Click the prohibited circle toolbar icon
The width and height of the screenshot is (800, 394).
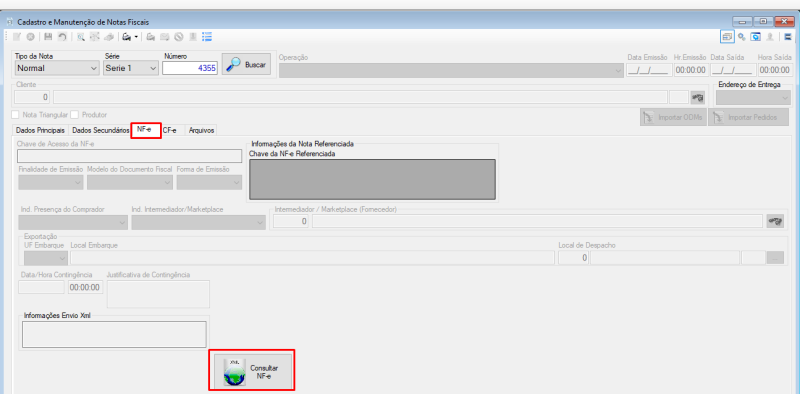[179, 37]
